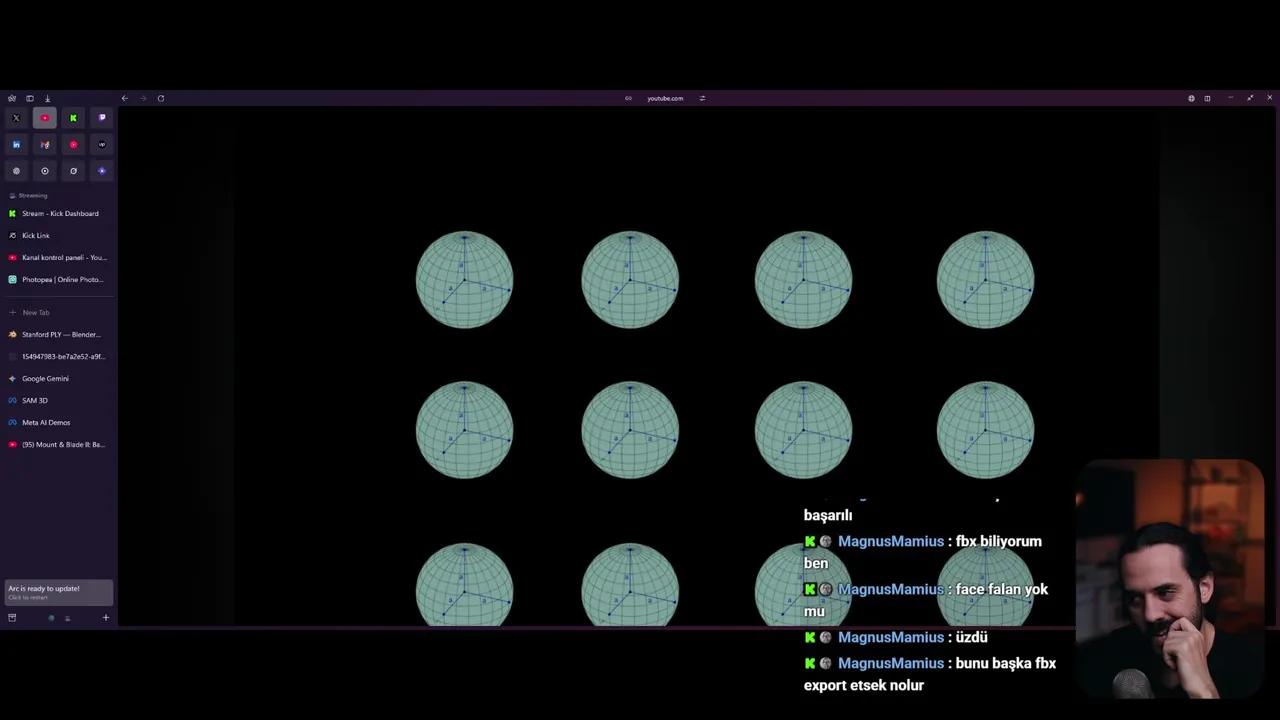Screen dimensions: 1280x720
Task: Open blue-purple favorite in third row
Action: pos(102,171)
